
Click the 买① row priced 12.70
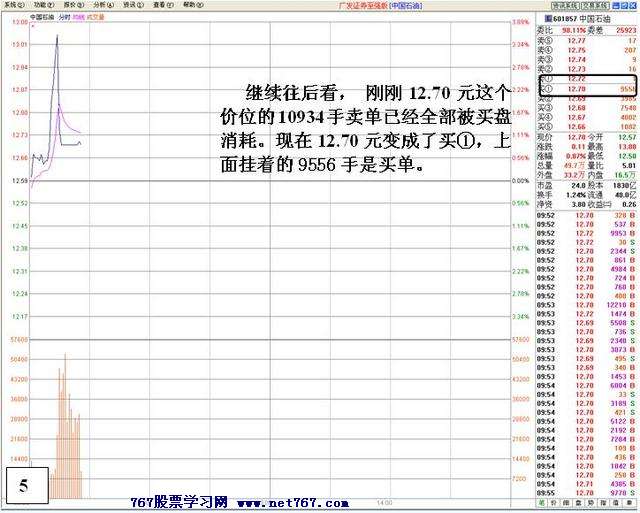point(587,89)
